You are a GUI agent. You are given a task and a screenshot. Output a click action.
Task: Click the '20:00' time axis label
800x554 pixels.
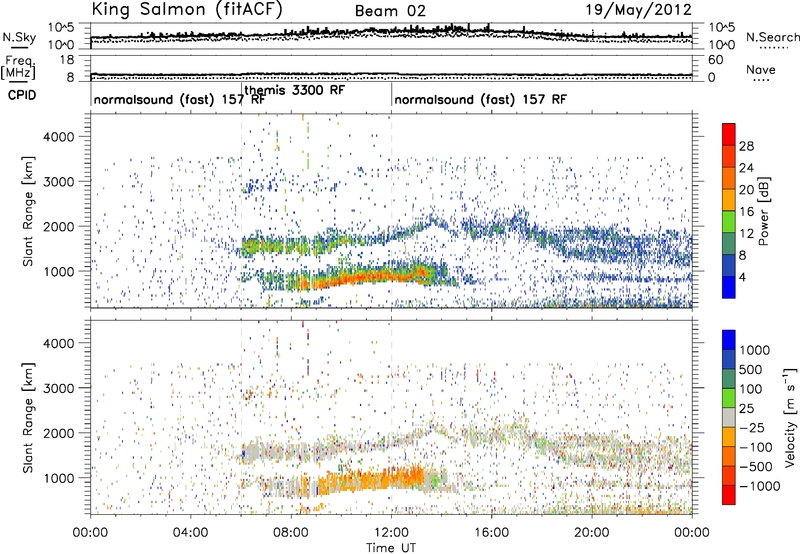point(592,533)
